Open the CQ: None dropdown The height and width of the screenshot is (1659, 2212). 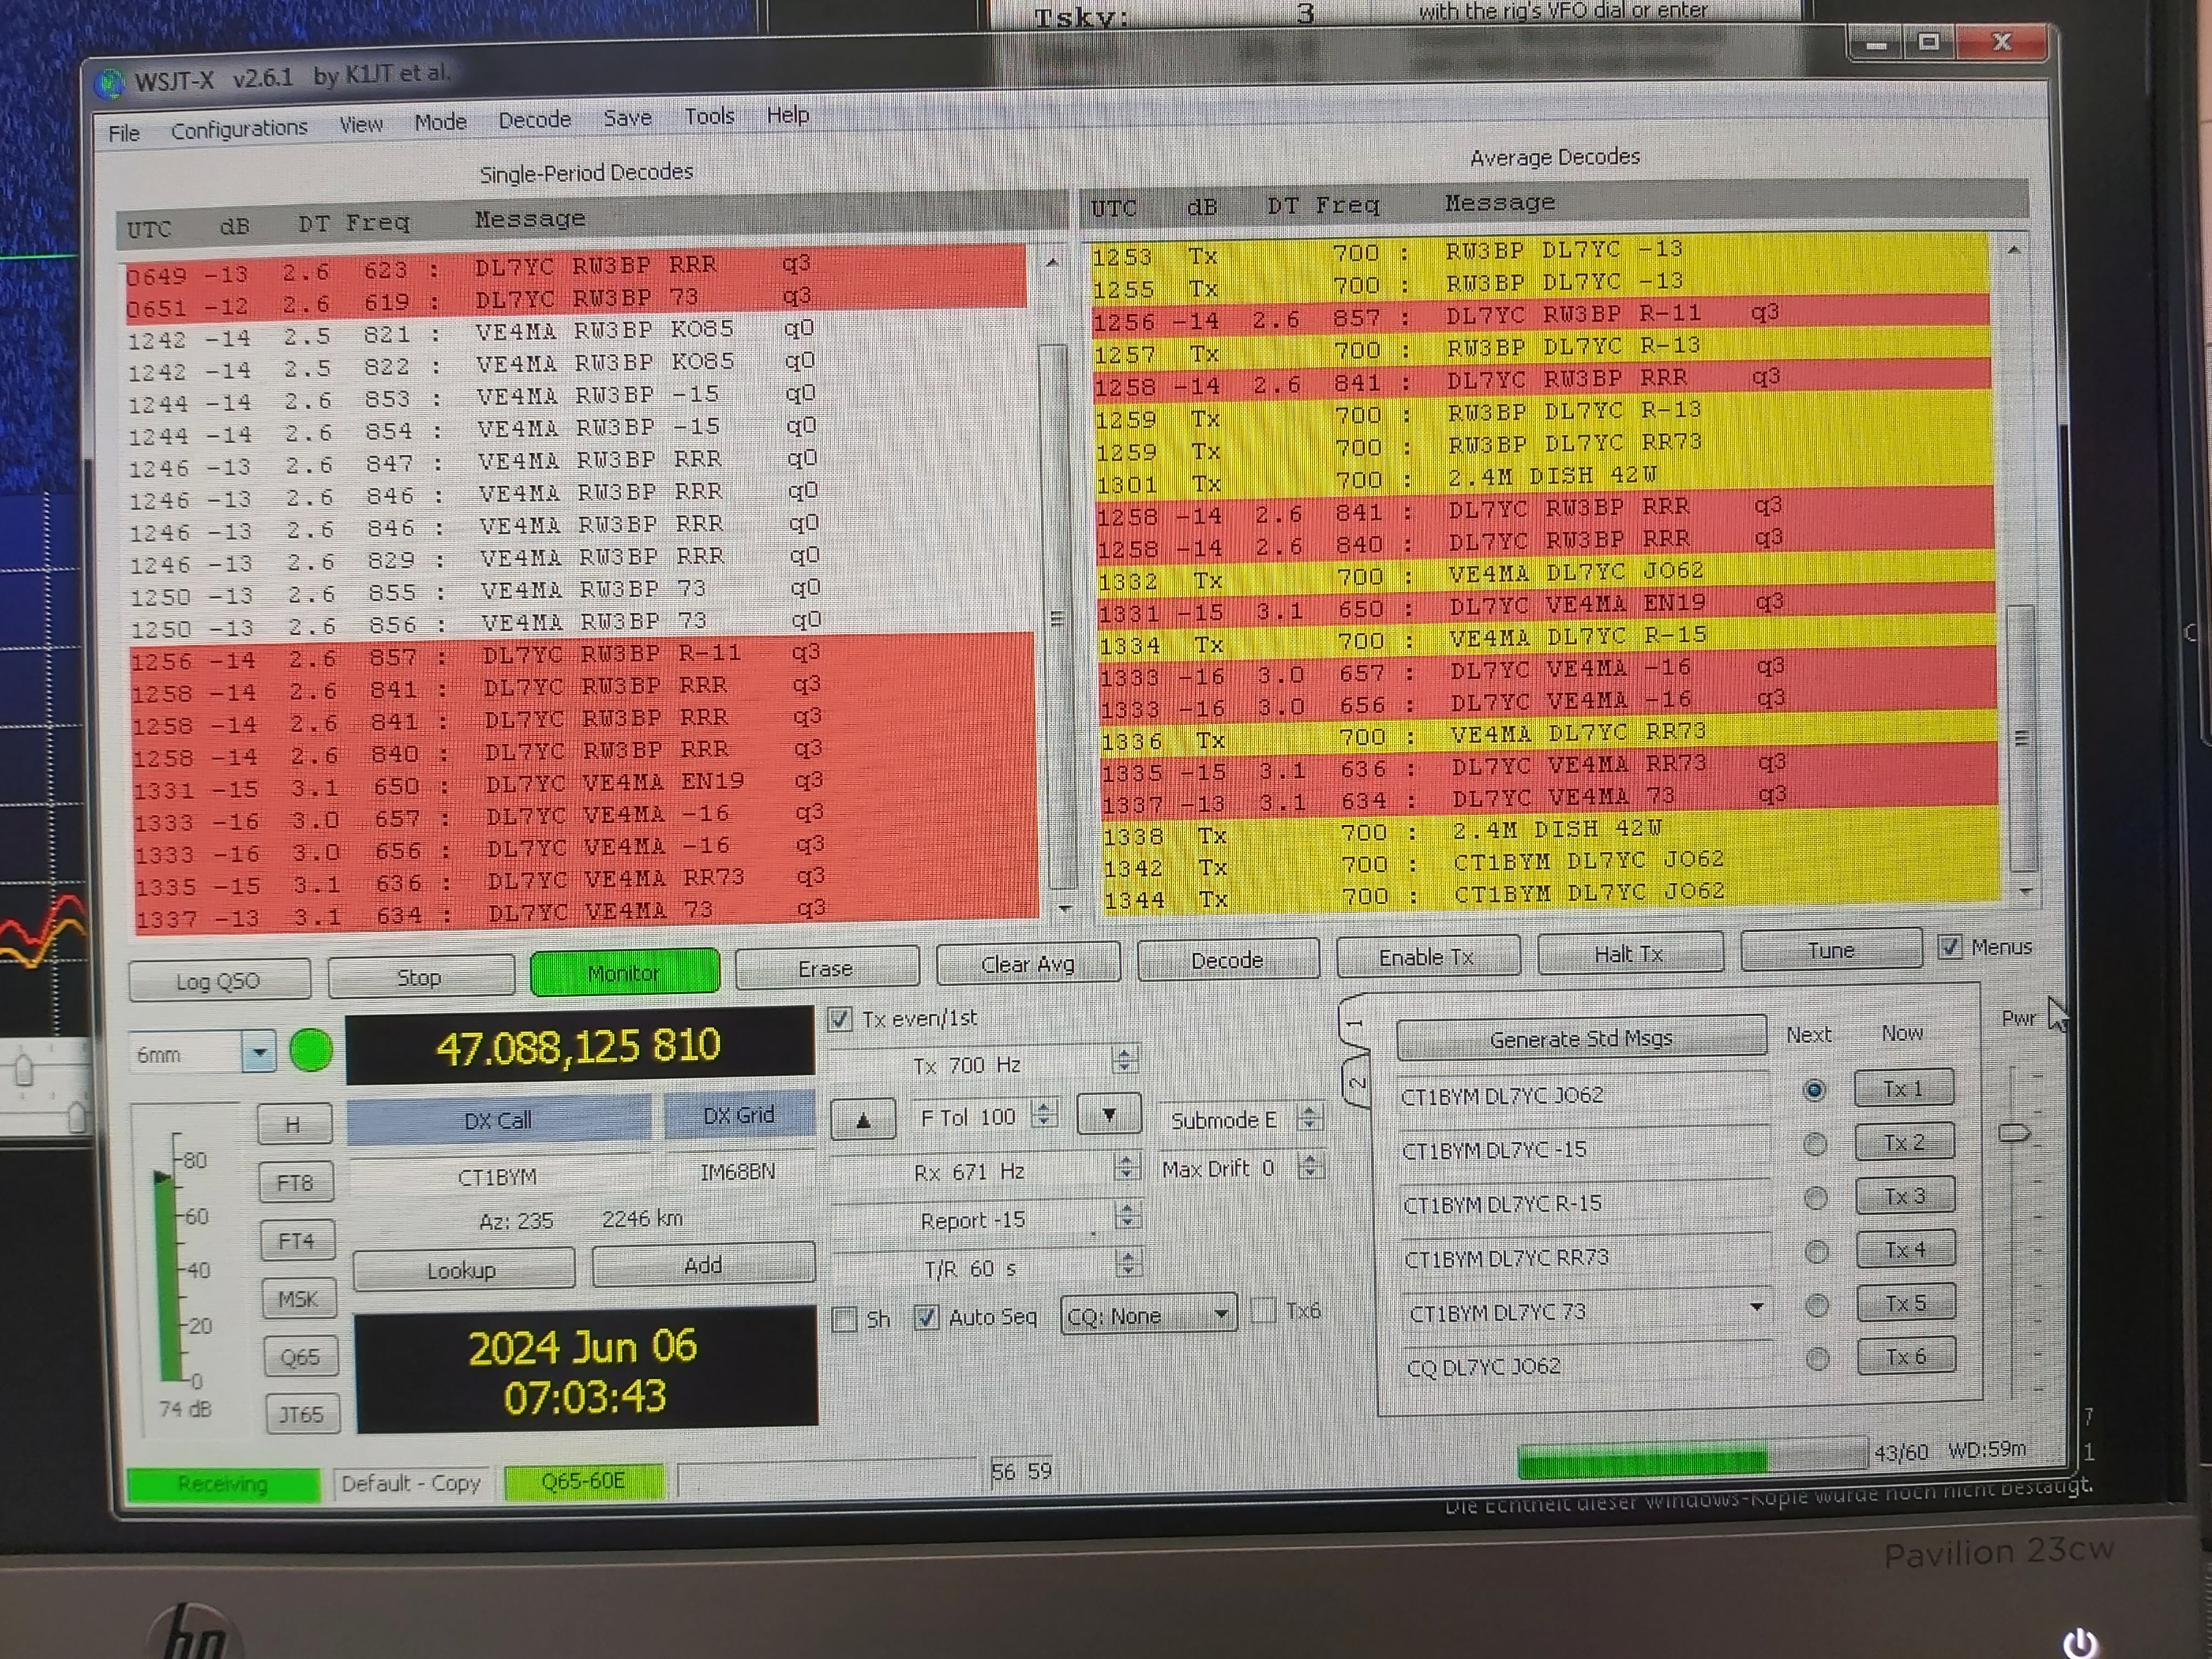(1148, 1315)
